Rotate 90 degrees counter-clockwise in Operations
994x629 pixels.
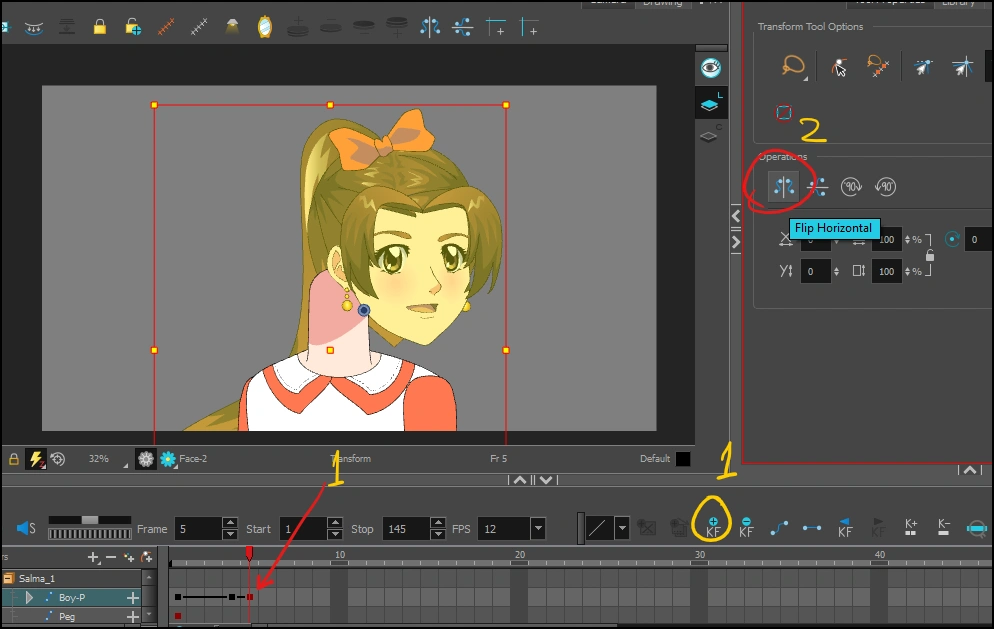pos(885,186)
